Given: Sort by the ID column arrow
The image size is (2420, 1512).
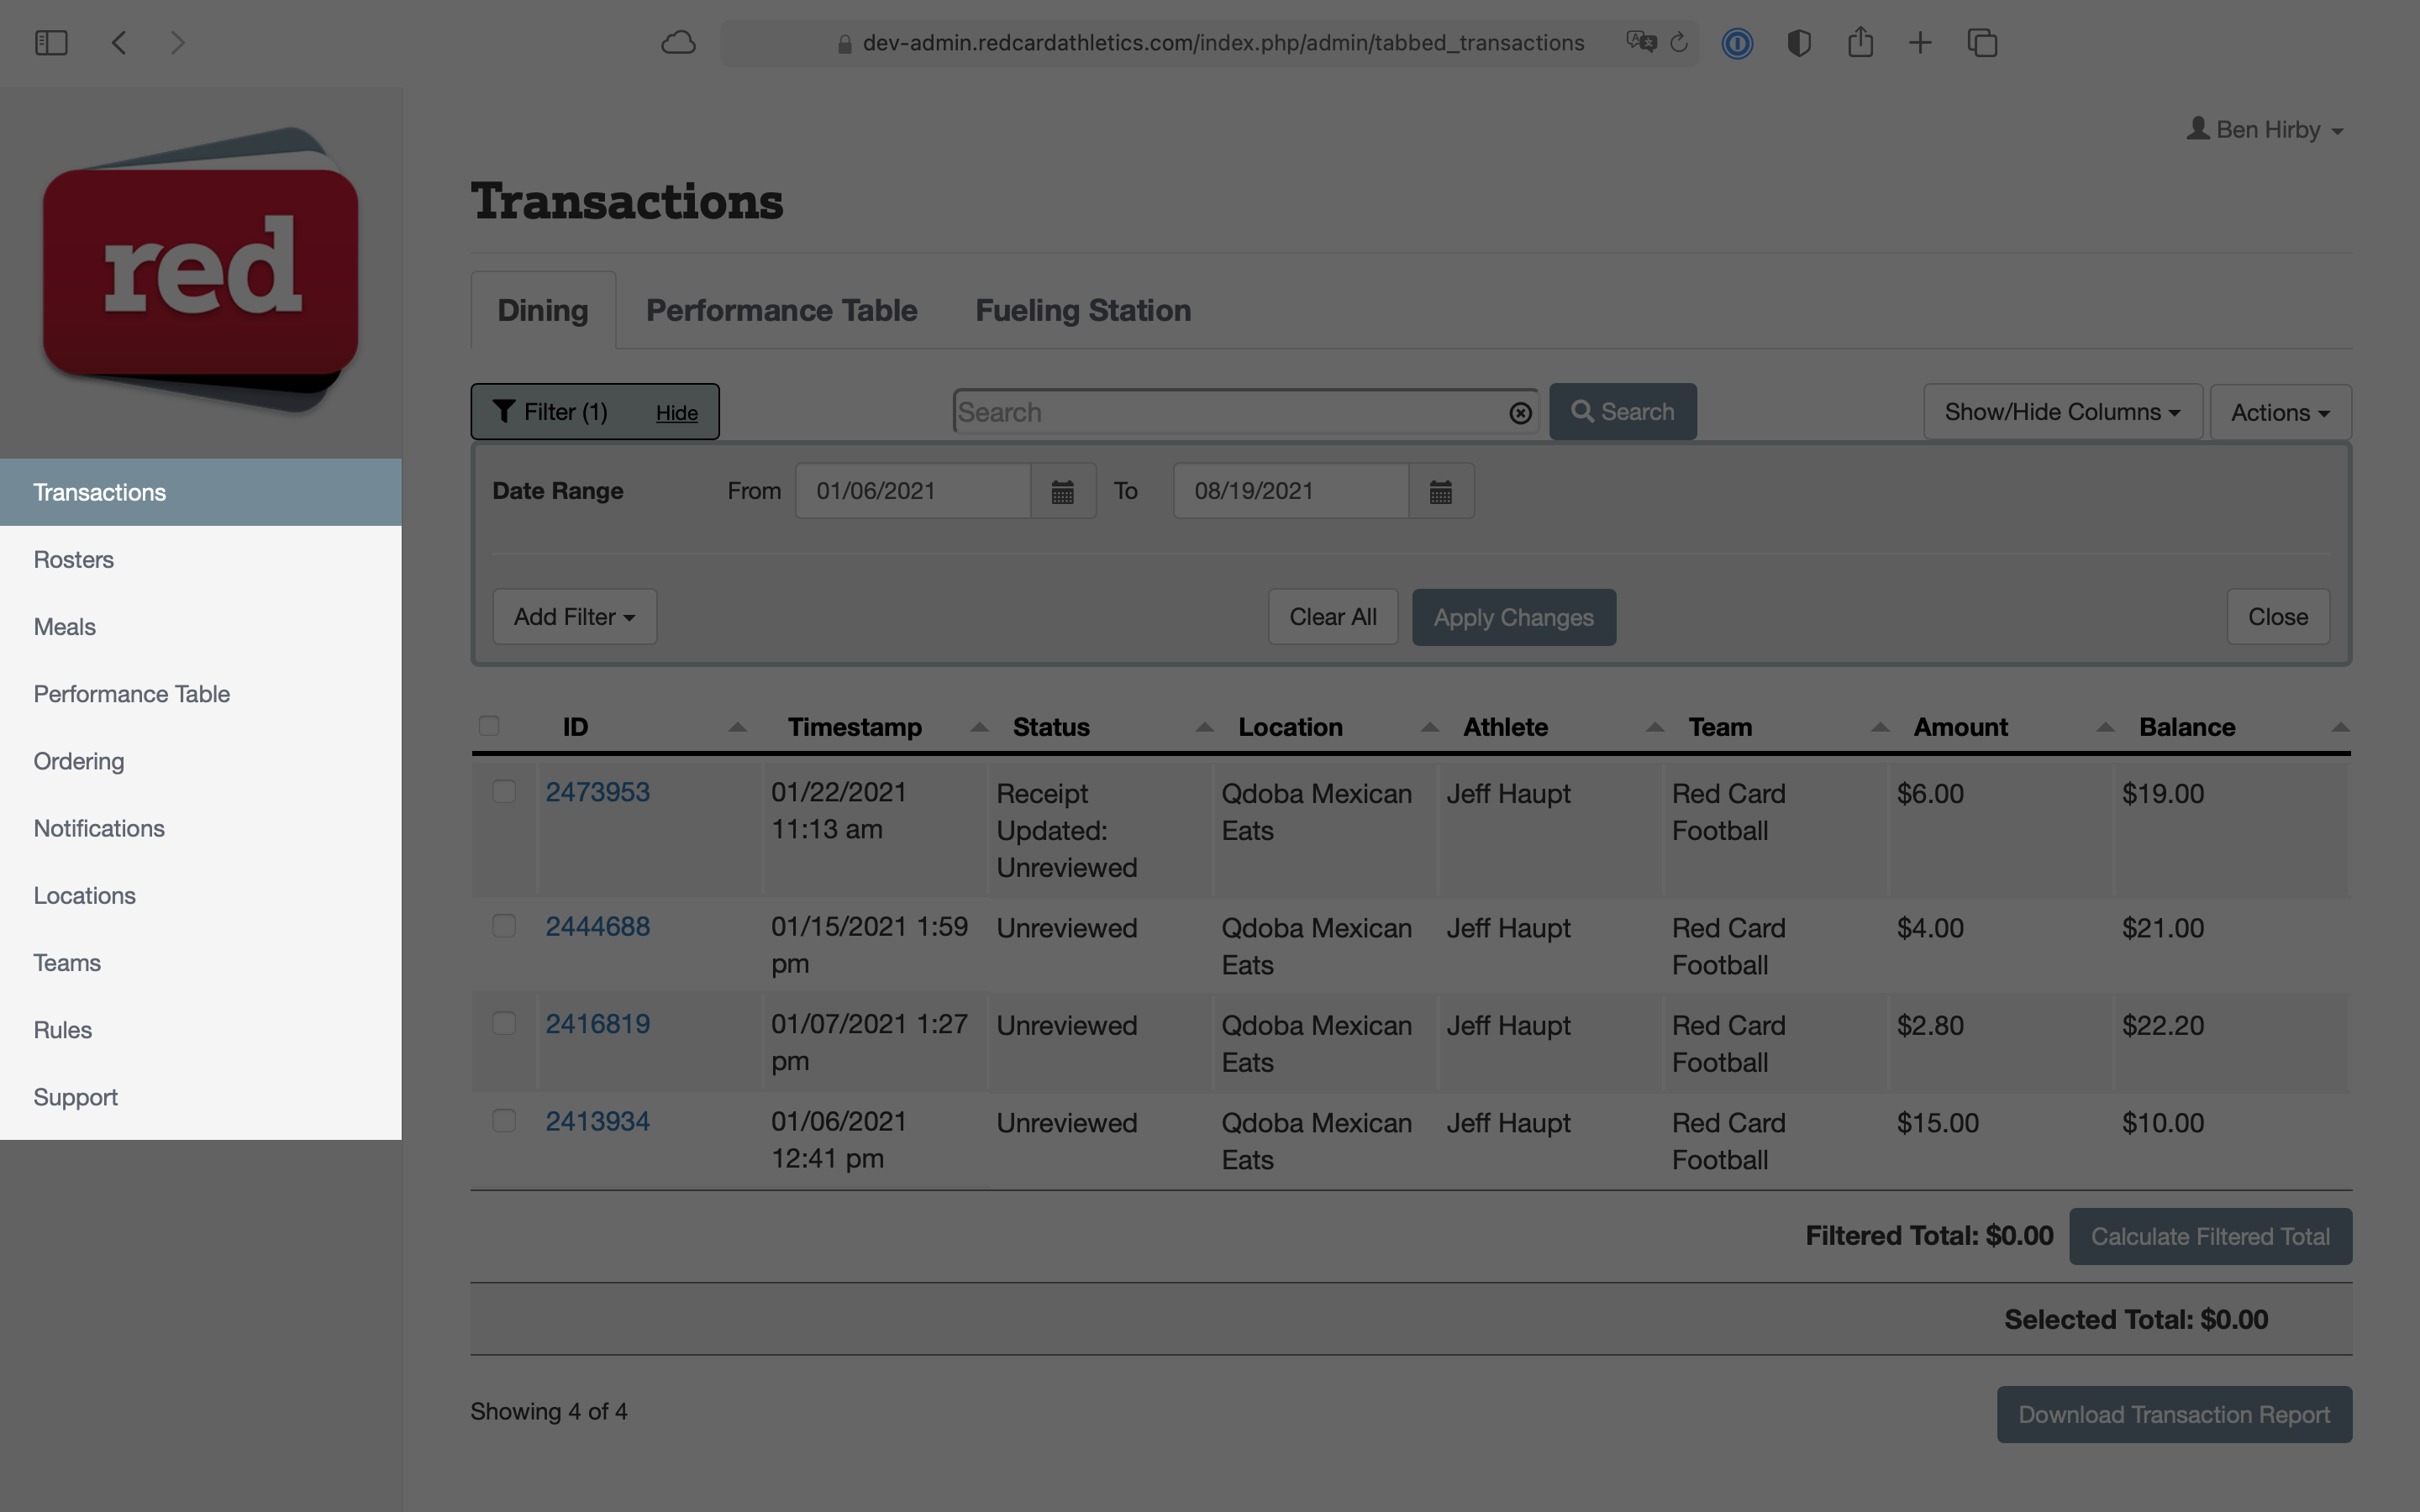Looking at the screenshot, I should coord(737,727).
